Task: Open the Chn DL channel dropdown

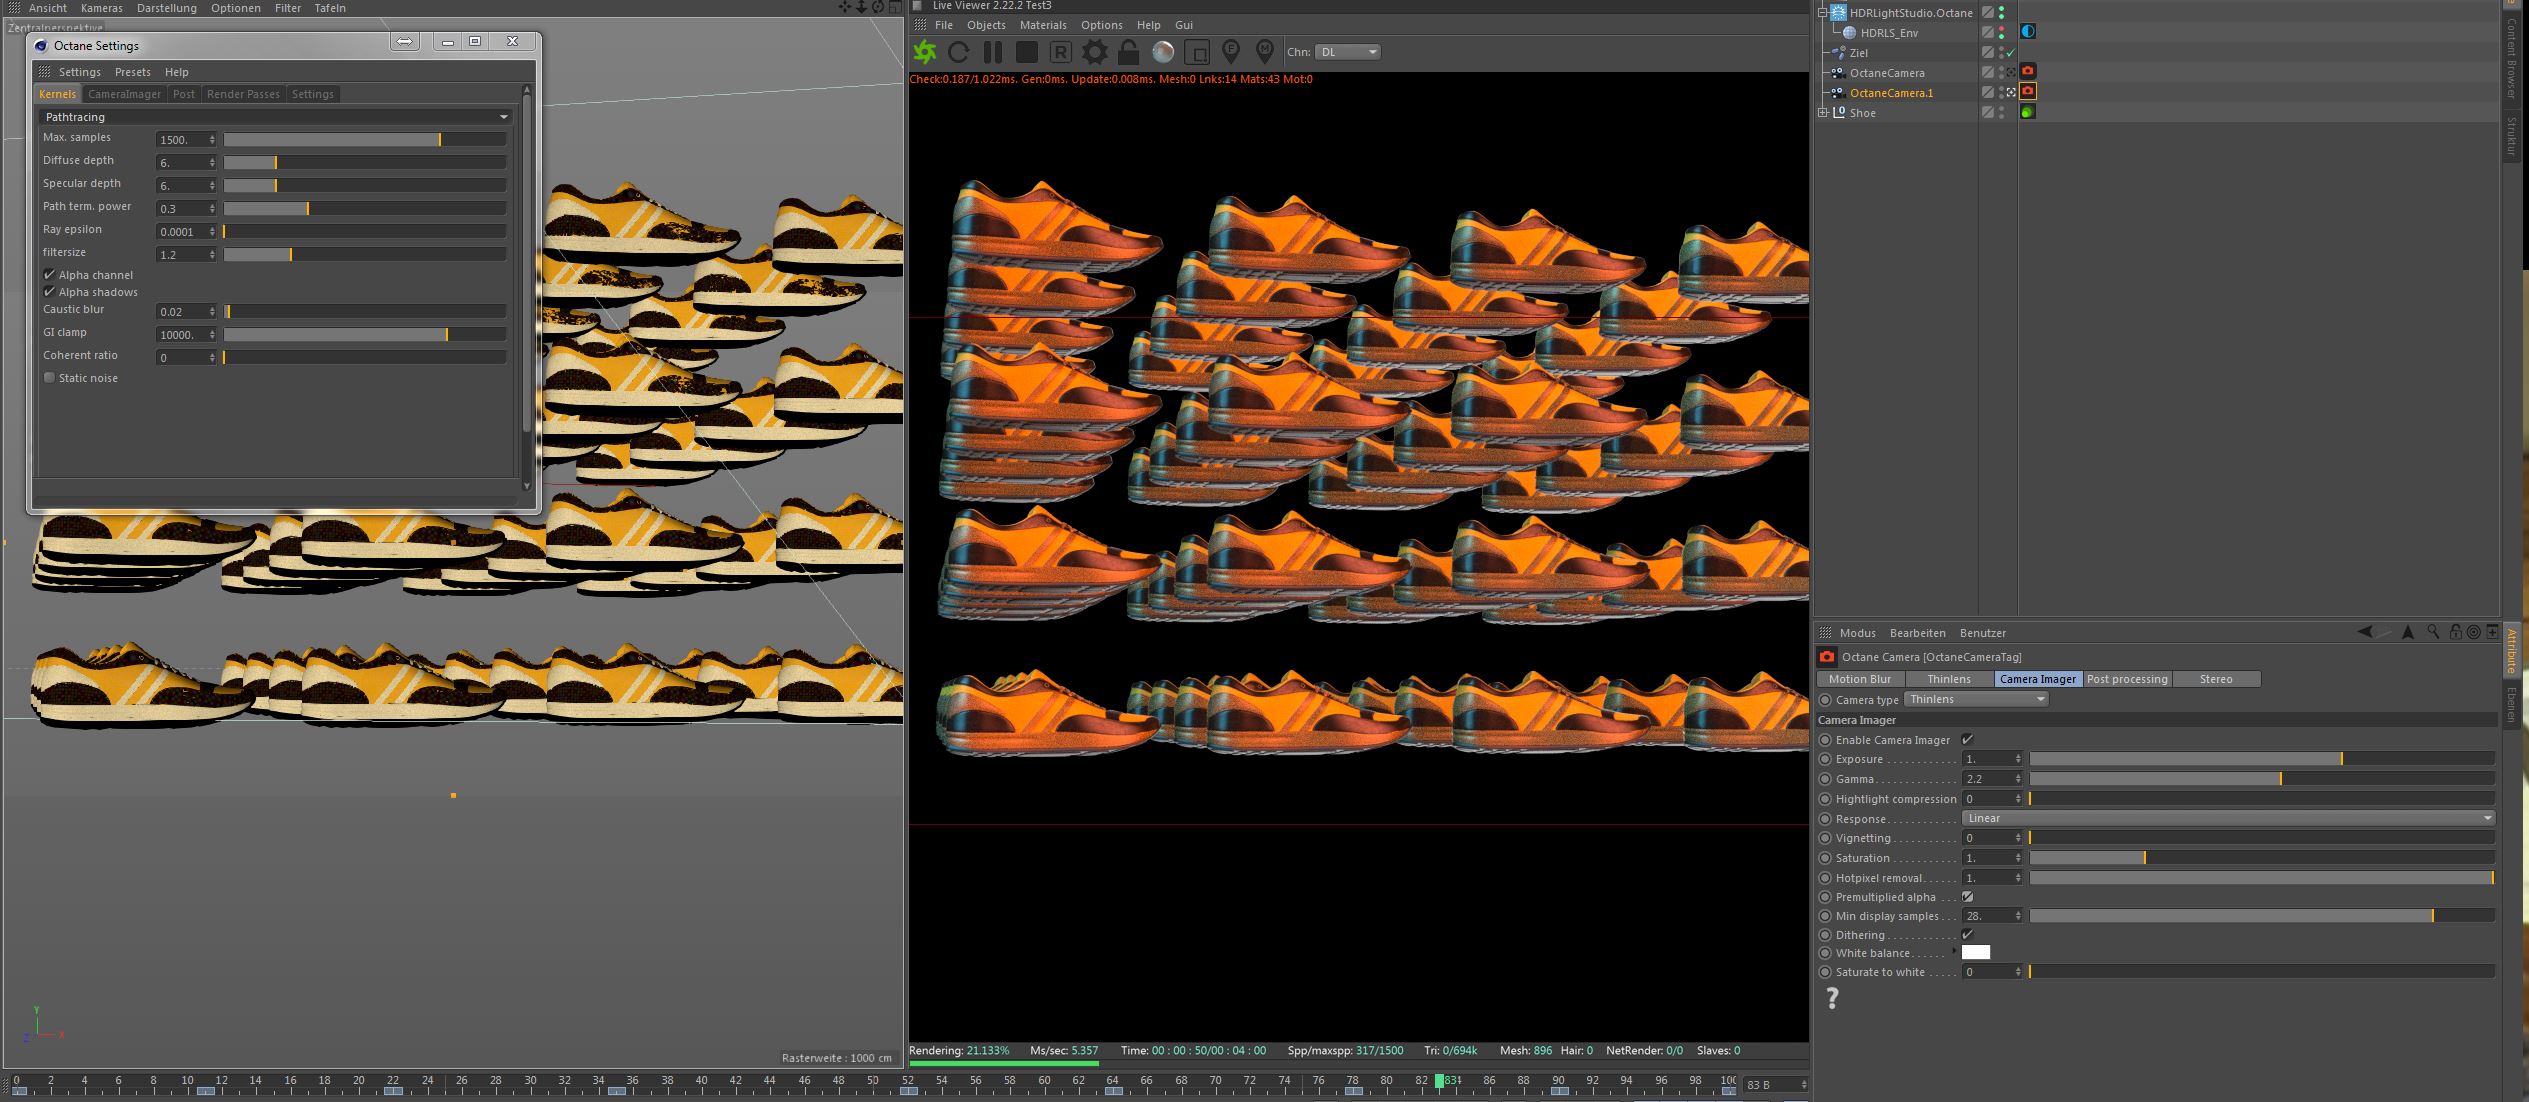Action: pyautogui.click(x=1347, y=52)
